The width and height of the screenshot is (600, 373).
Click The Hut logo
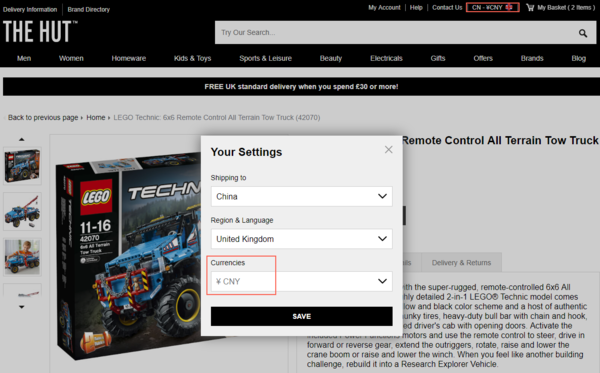[x=40, y=31]
